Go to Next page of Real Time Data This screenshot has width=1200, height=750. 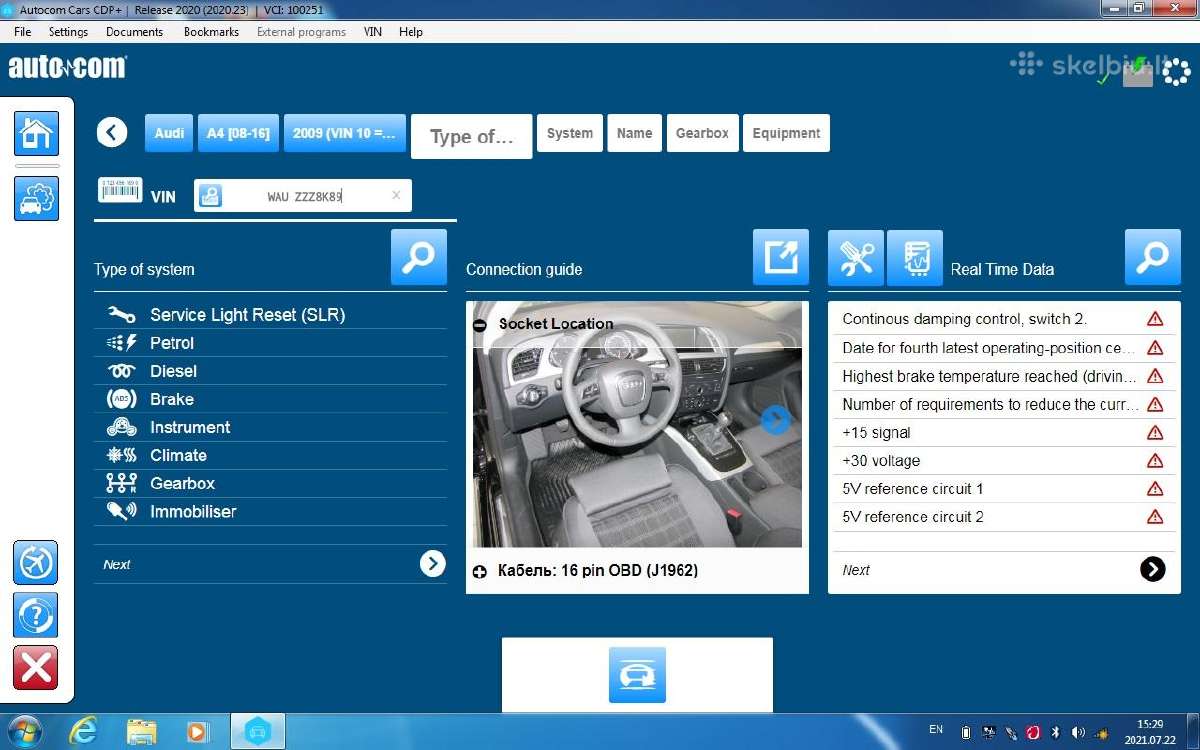(x=1152, y=569)
